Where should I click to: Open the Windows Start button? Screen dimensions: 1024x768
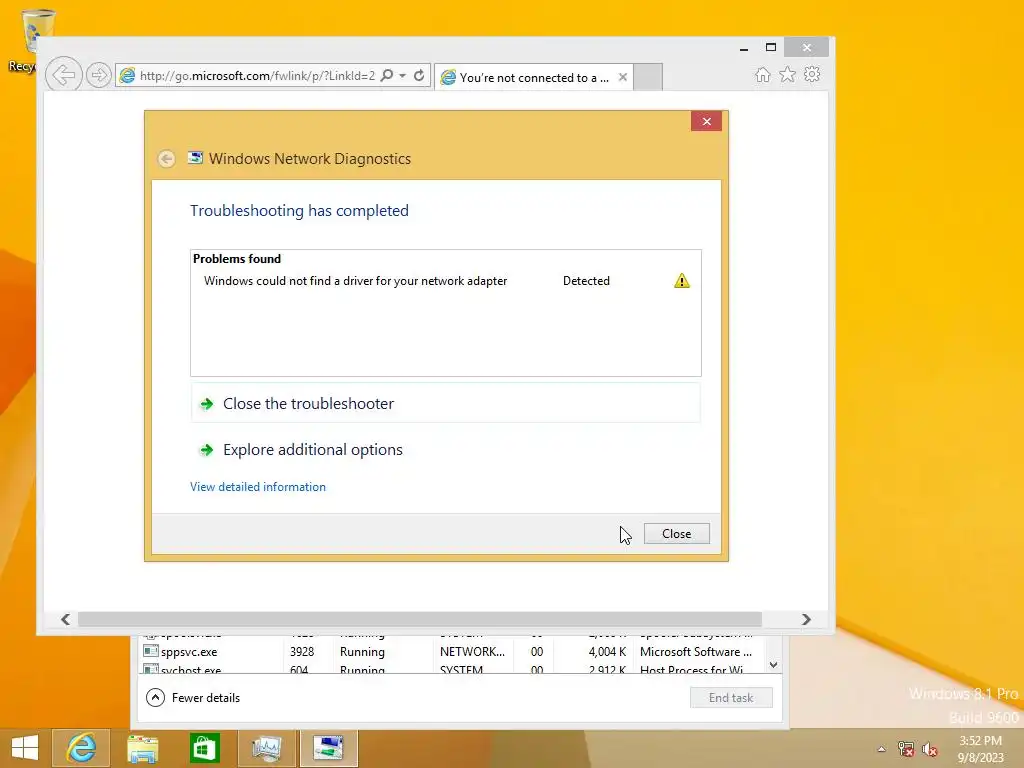tap(25, 748)
